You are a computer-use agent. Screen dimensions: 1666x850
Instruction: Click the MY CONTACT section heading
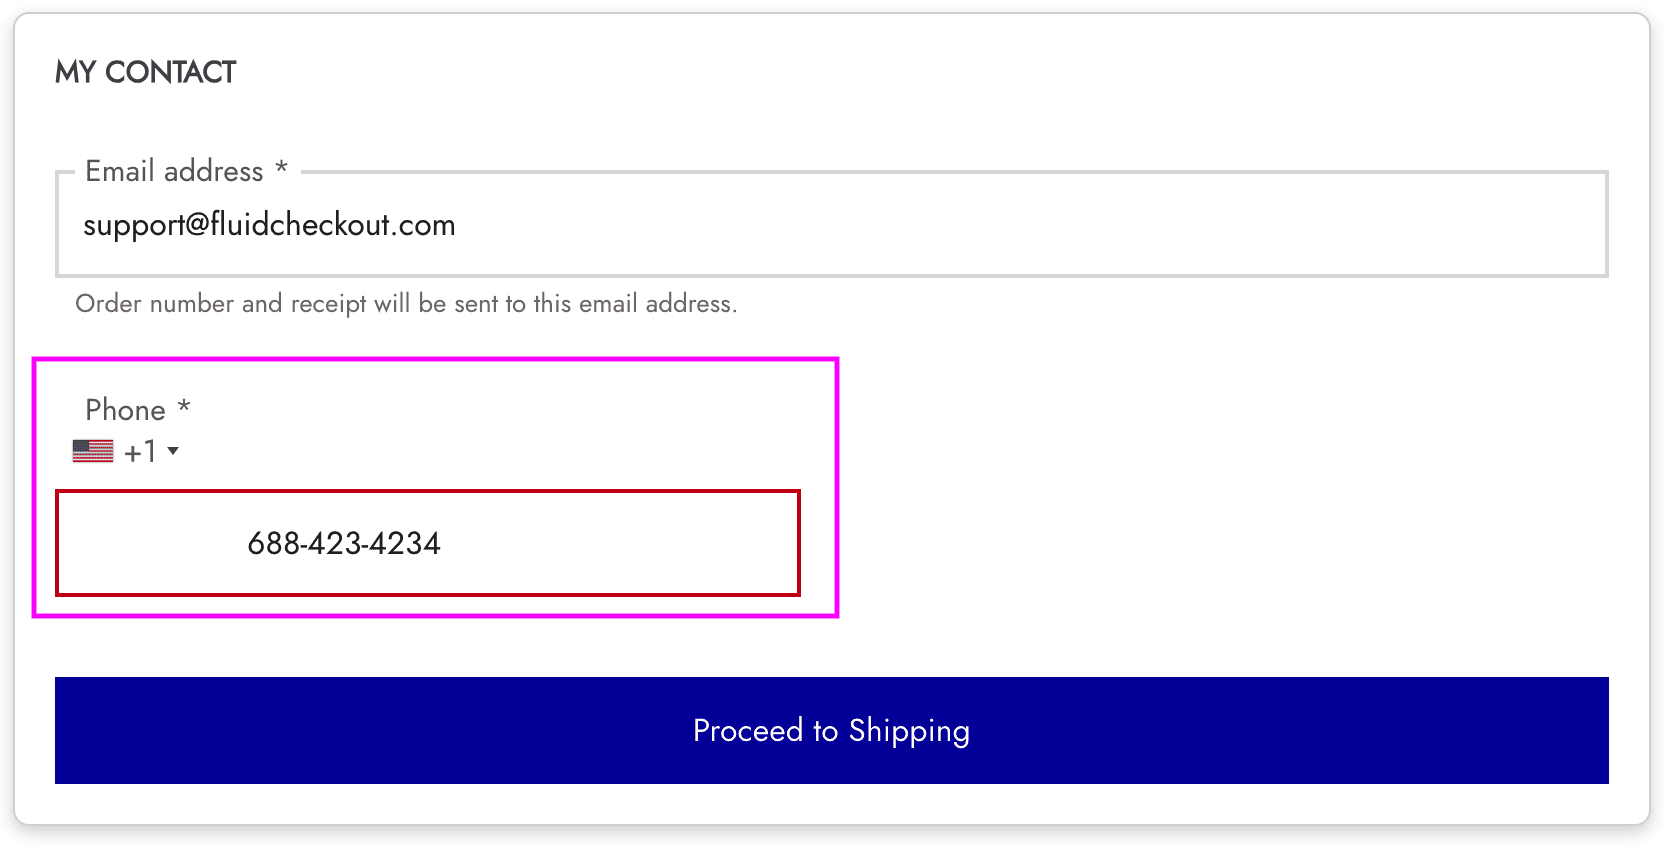[x=145, y=72]
